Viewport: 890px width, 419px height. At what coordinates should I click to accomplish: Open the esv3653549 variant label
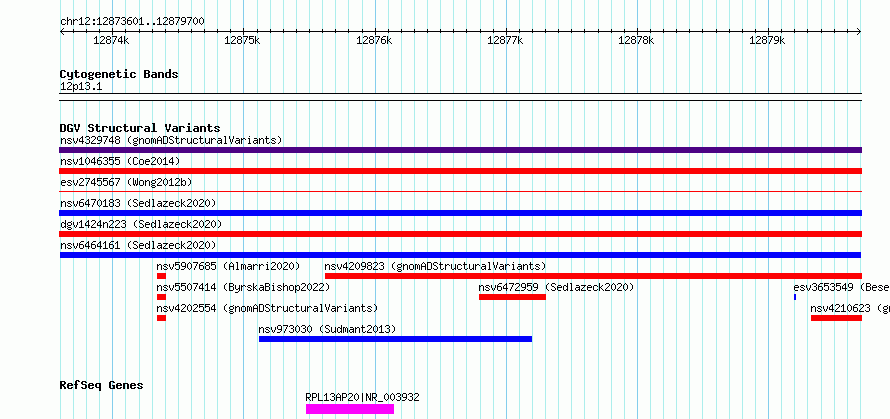click(x=841, y=287)
